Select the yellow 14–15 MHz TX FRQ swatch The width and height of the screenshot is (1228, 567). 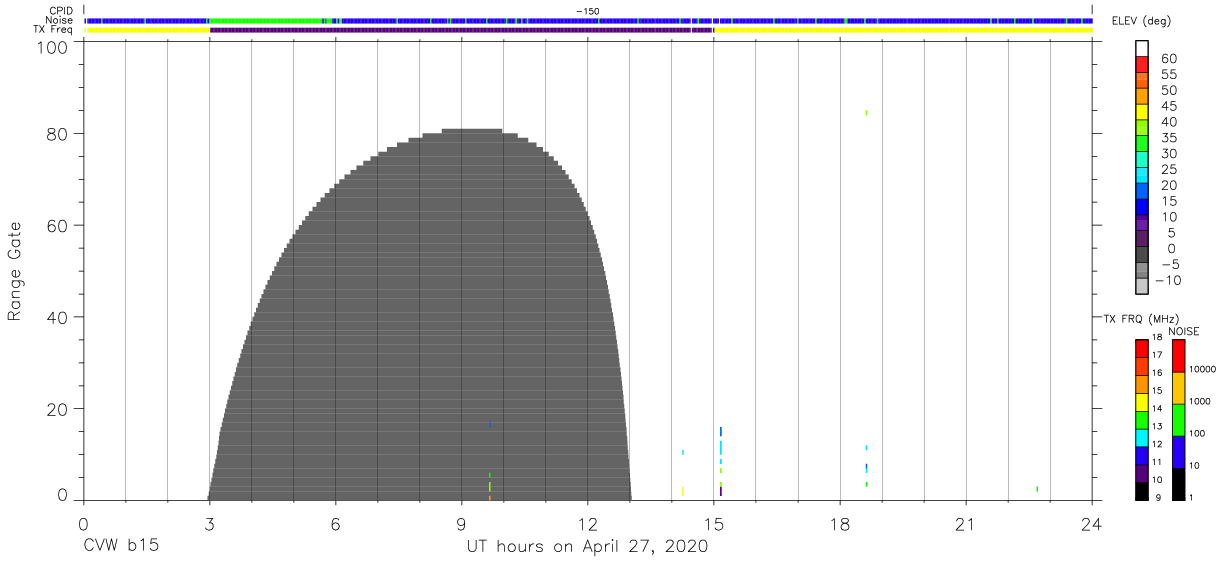(1141, 402)
